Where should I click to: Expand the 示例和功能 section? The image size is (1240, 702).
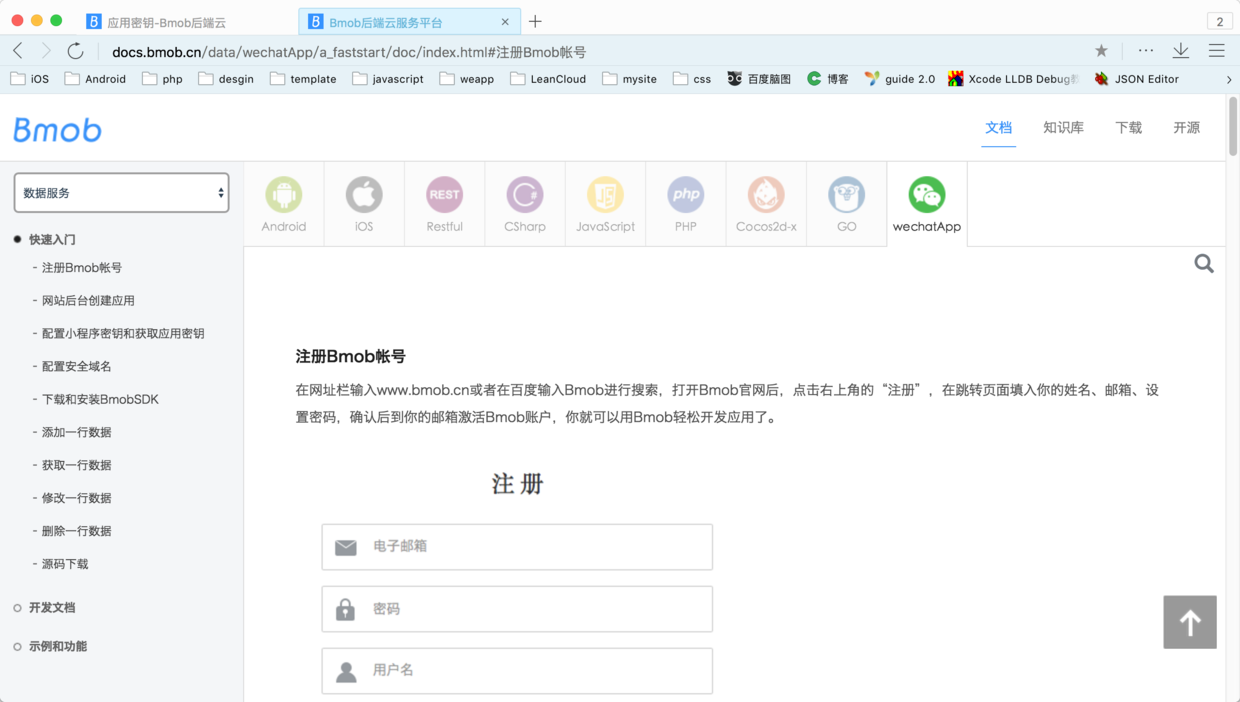click(x=50, y=647)
